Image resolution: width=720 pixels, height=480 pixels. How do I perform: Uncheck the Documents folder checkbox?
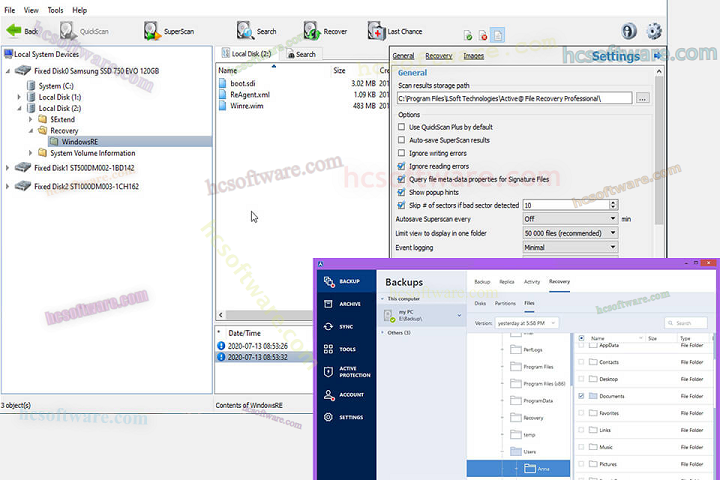pos(581,396)
